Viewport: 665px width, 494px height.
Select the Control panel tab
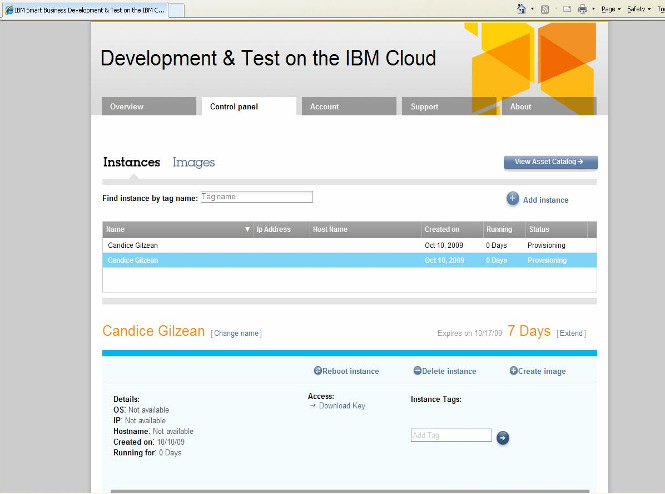tap(249, 106)
